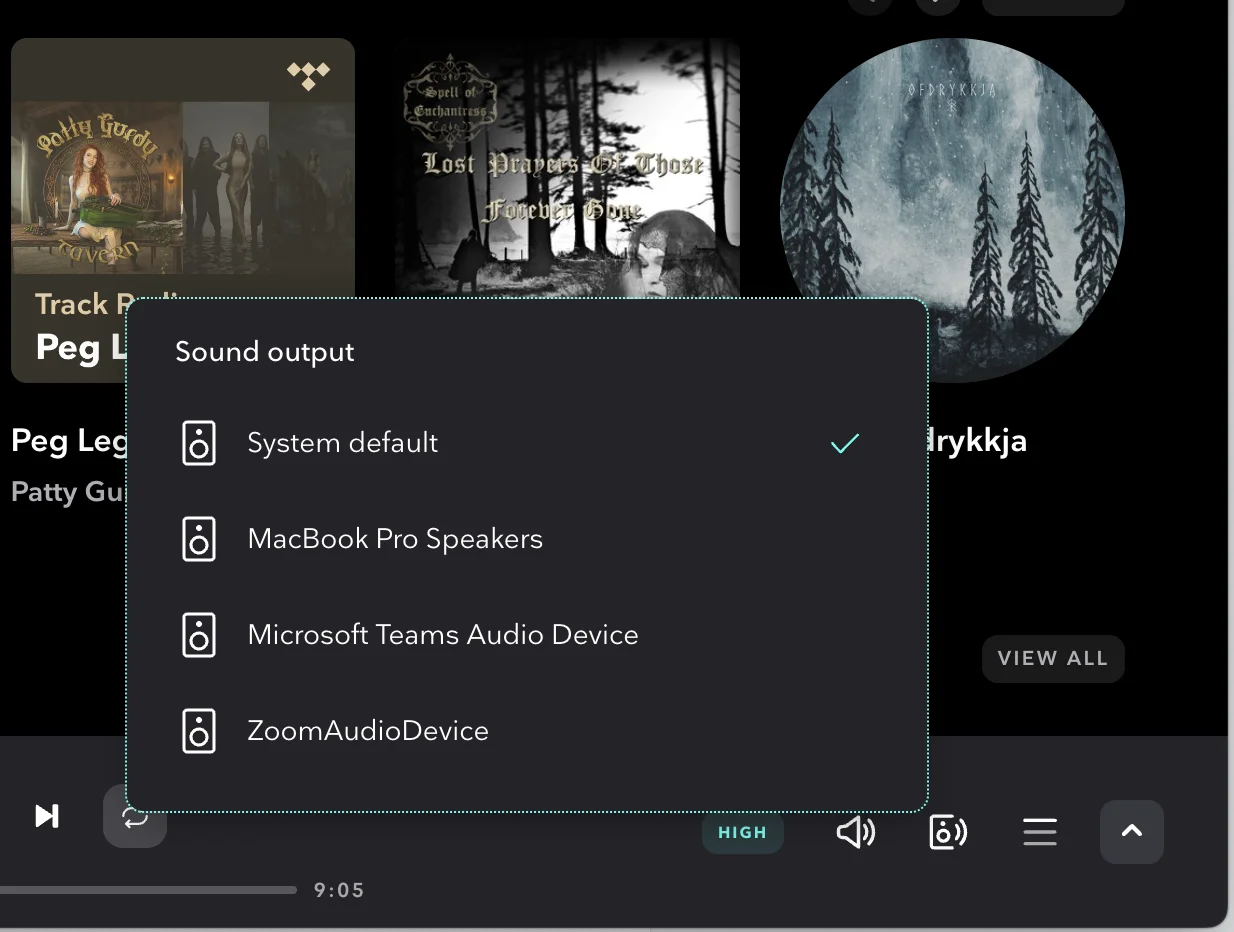The height and width of the screenshot is (932, 1234).
Task: Choose MacBook Pro Speakers as output
Action: (395, 539)
